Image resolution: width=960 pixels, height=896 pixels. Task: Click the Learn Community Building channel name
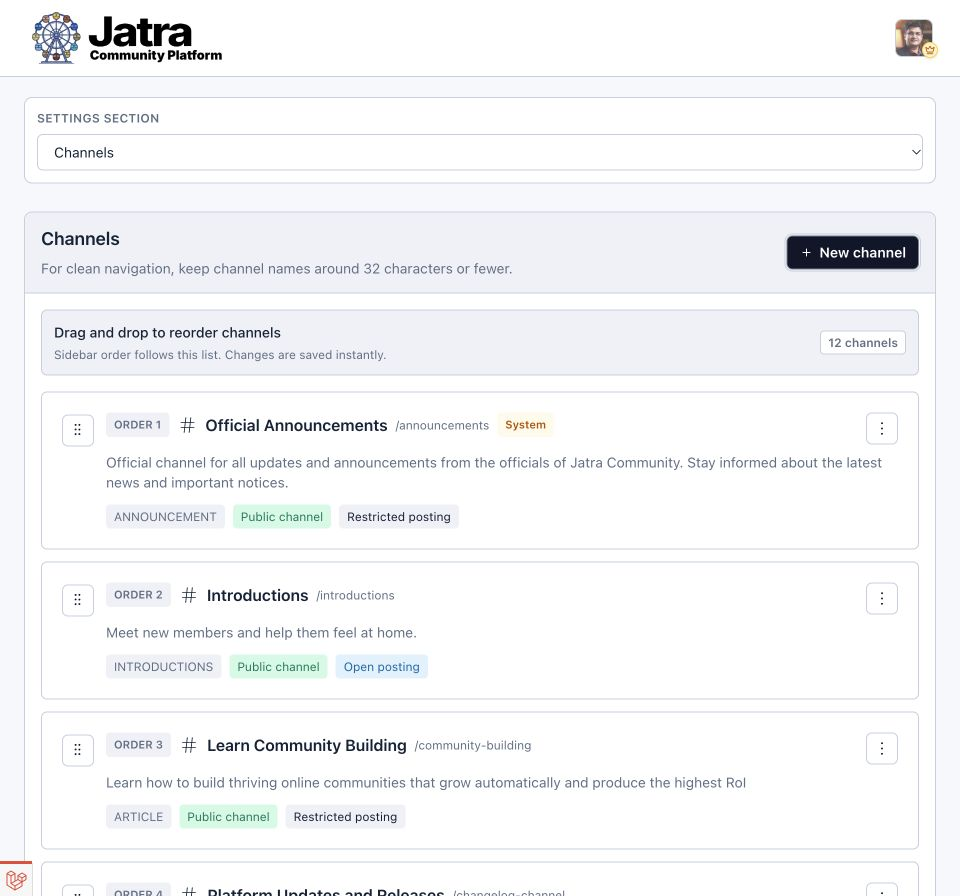[x=307, y=745]
